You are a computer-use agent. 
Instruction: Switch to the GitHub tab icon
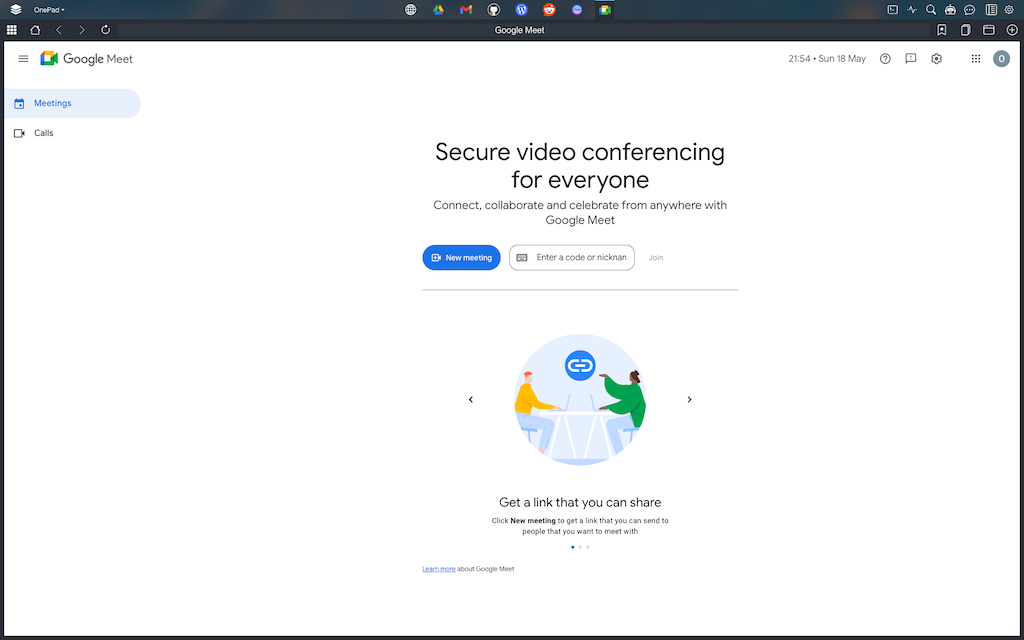494,10
